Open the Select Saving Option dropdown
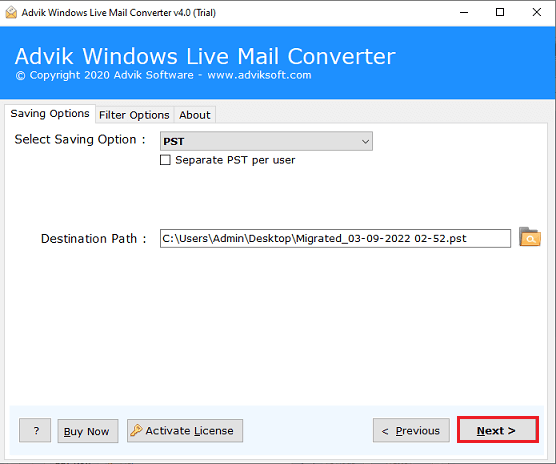The image size is (556, 464). click(266, 141)
